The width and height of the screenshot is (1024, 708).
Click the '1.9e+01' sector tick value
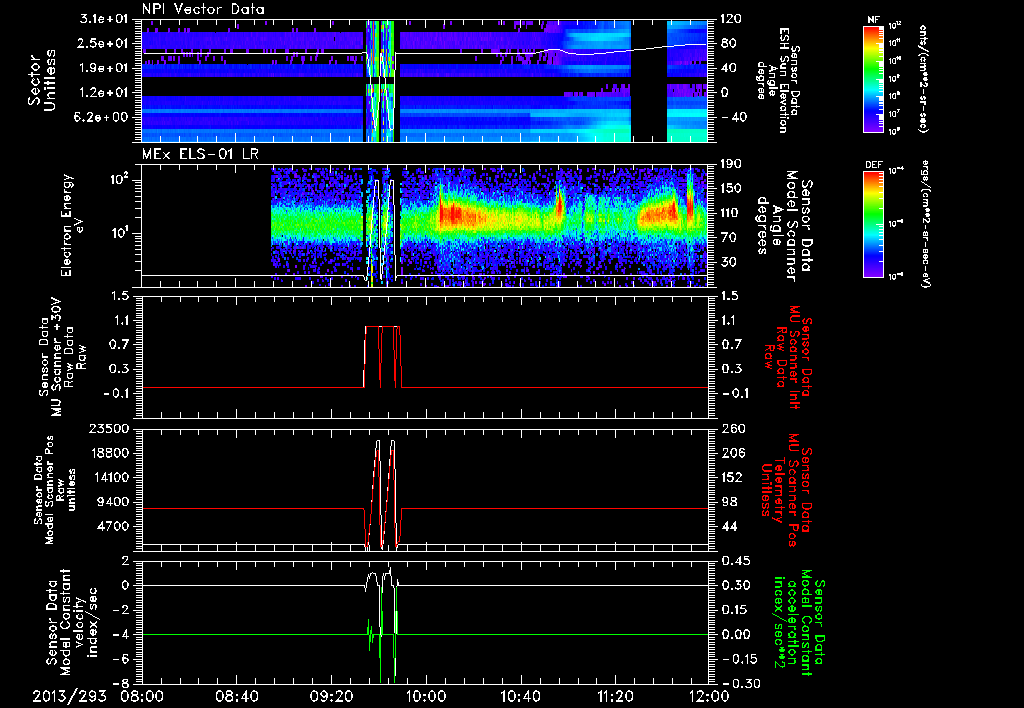coord(105,68)
